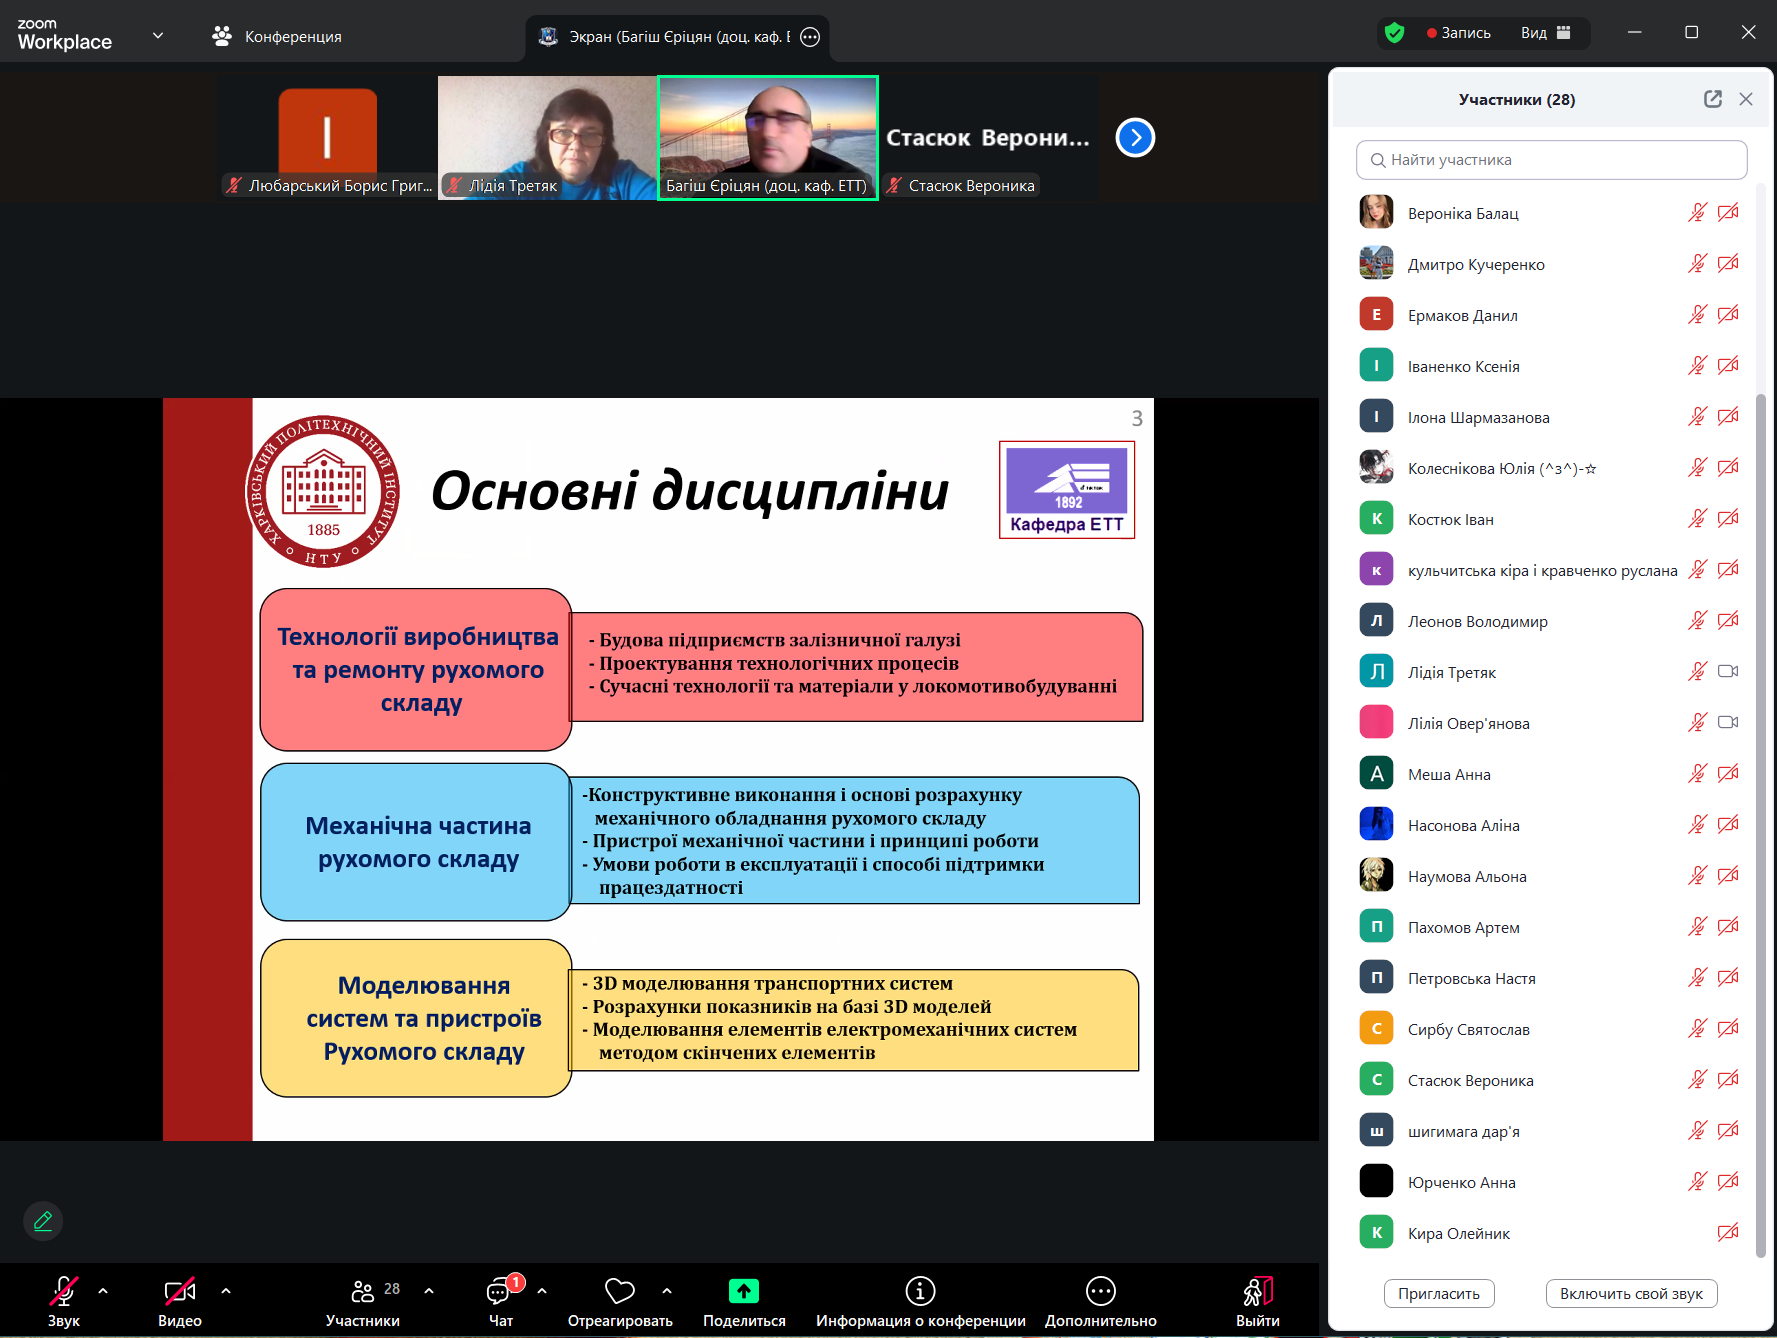The image size is (1777, 1338).
Task: Expand audio options arrow next to Звук
Action: pos(103,1291)
